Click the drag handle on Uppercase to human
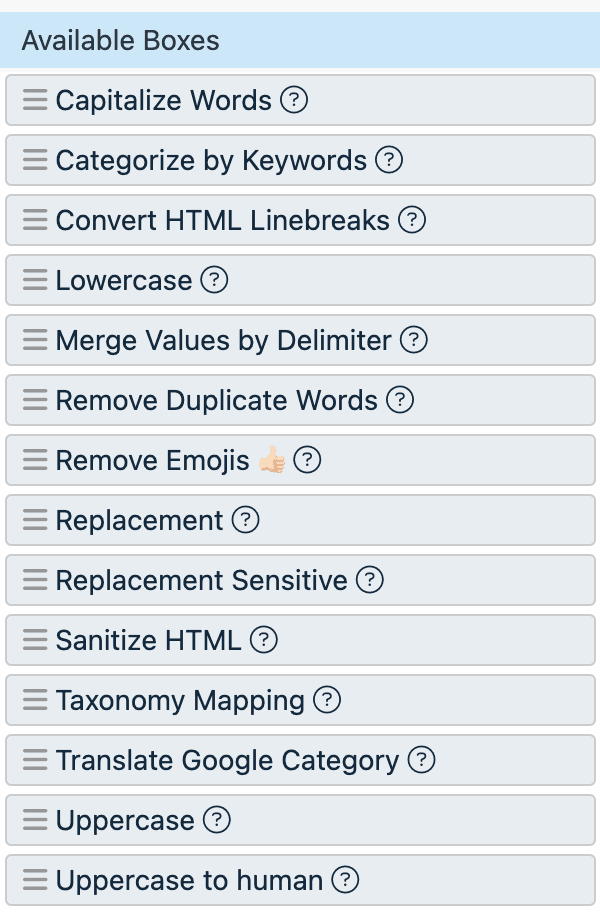This screenshot has width=600, height=912. (35, 880)
